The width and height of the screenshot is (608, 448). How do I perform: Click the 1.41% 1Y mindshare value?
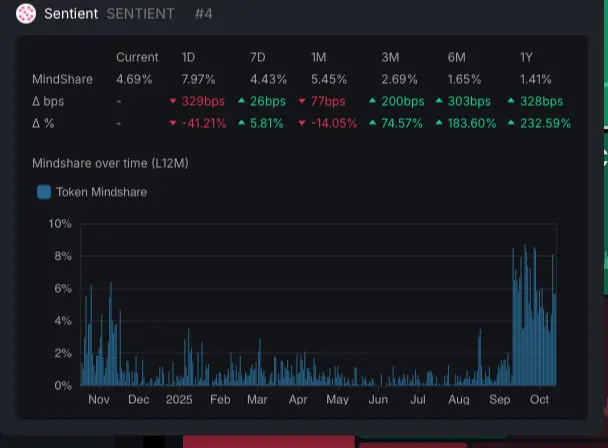pyautogui.click(x=535, y=80)
